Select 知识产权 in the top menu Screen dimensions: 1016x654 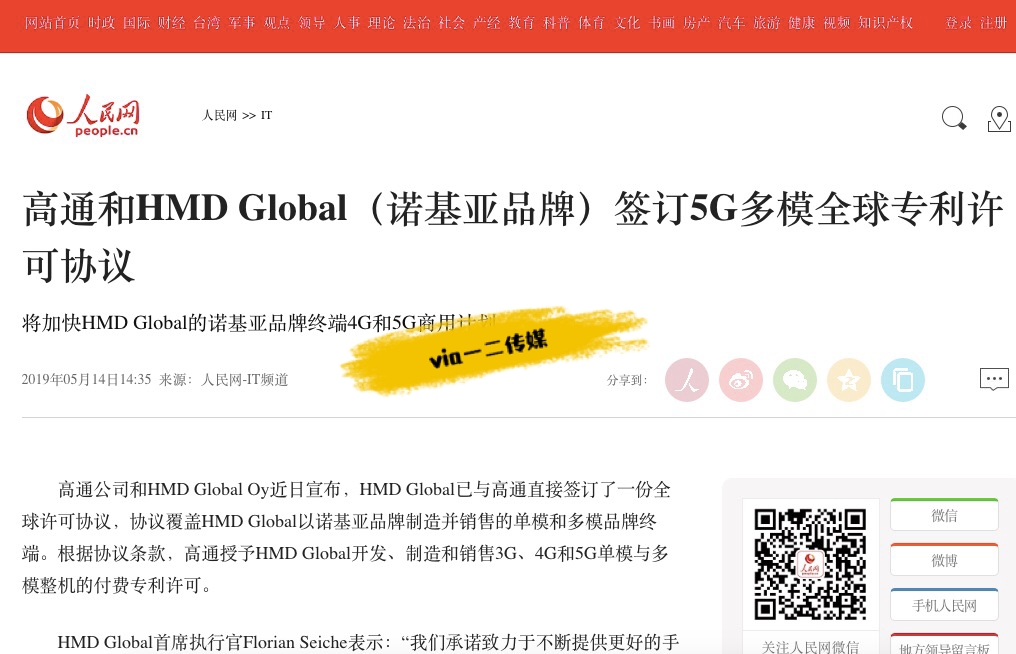coord(886,23)
